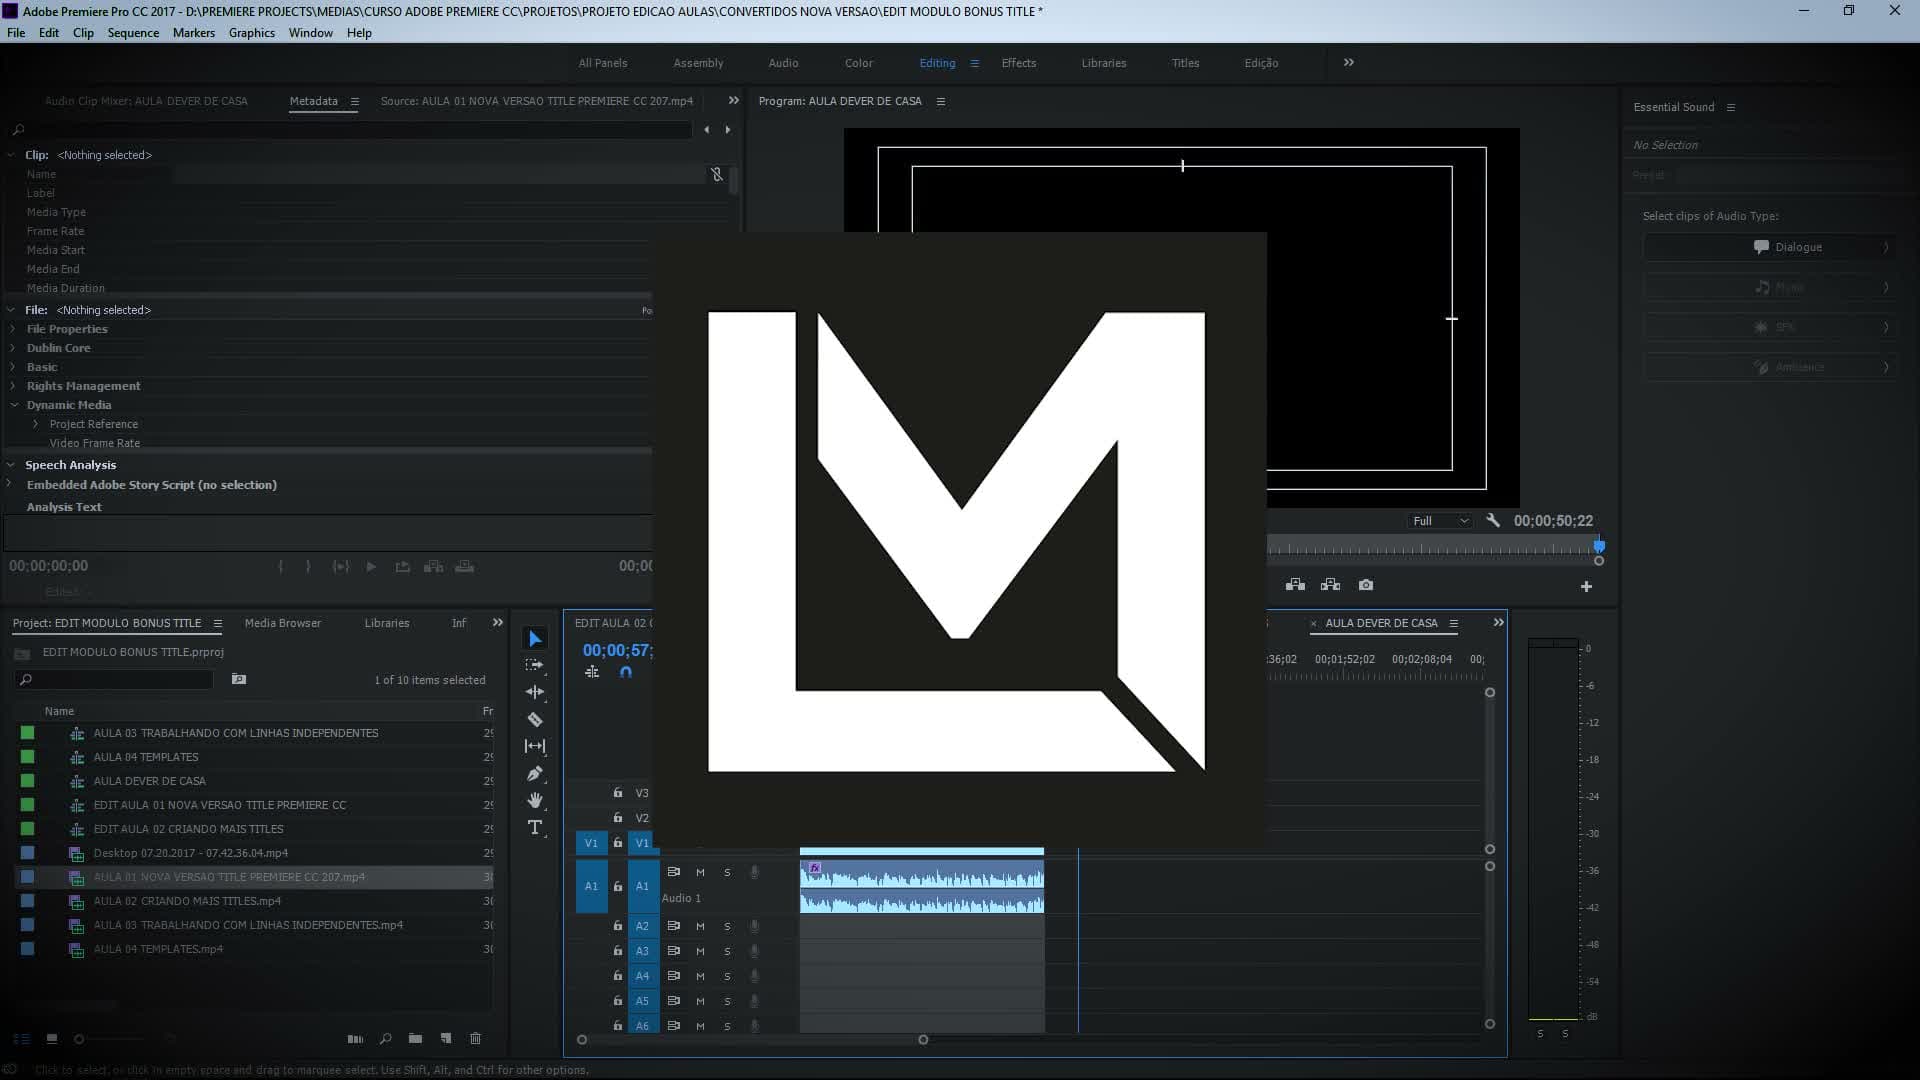1920x1080 pixels.
Task: Toggle target track A4
Action: point(642,976)
